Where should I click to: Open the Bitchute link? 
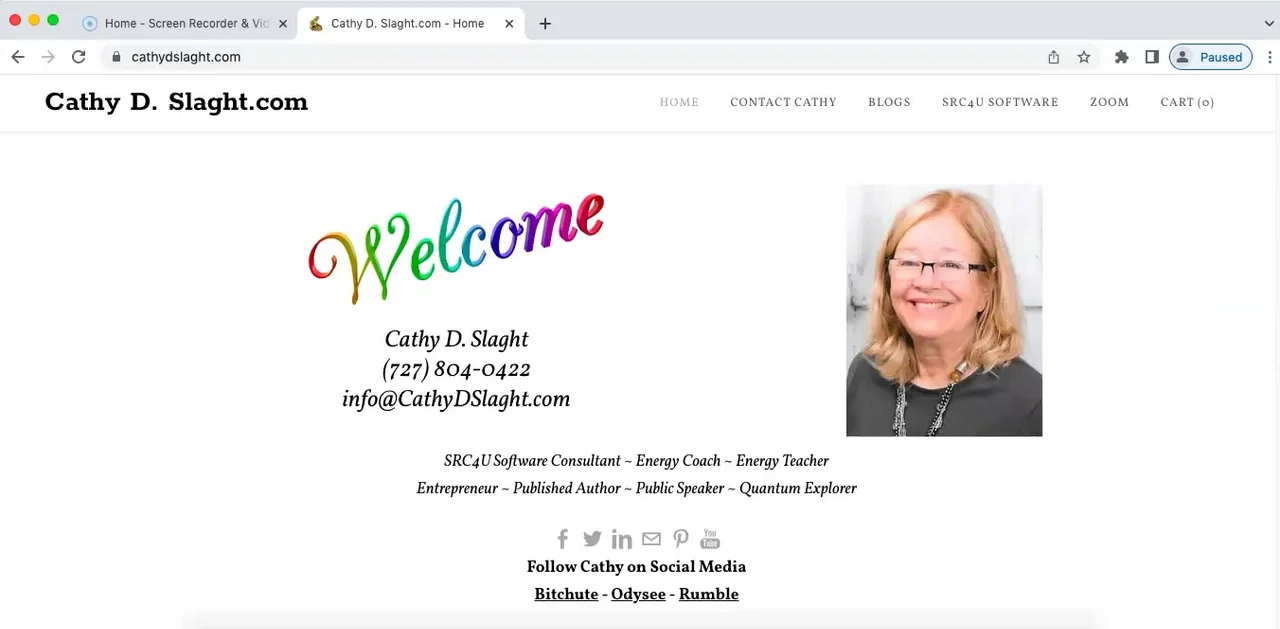[x=566, y=594]
